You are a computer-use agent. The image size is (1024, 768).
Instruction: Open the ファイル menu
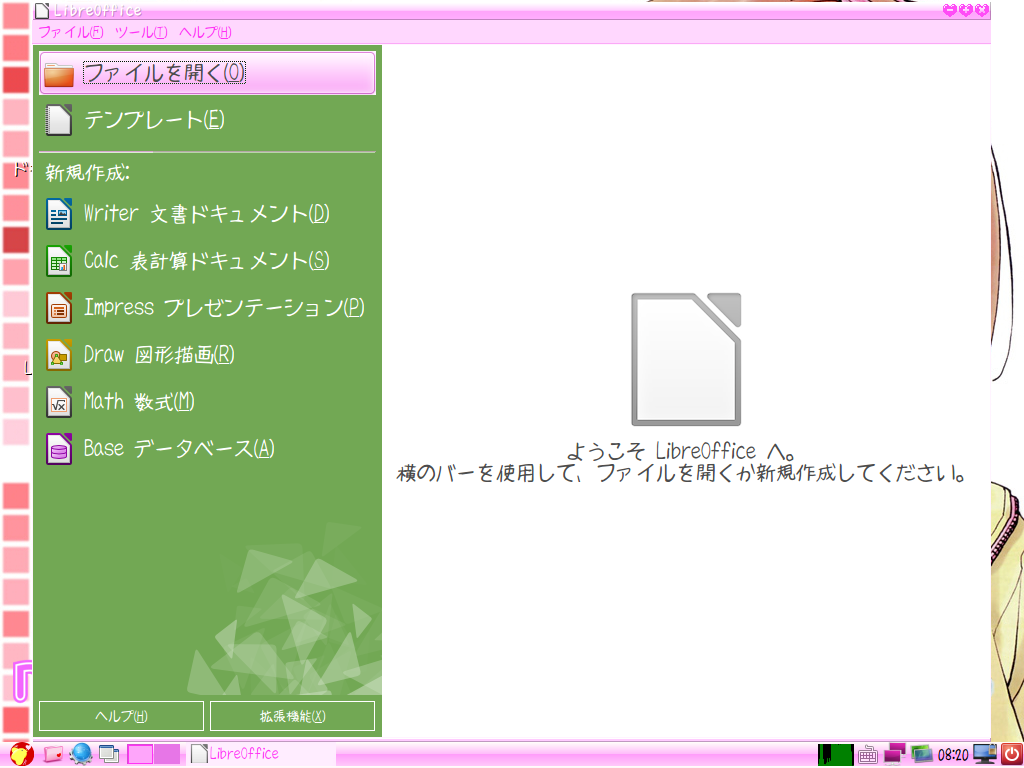[x=70, y=32]
